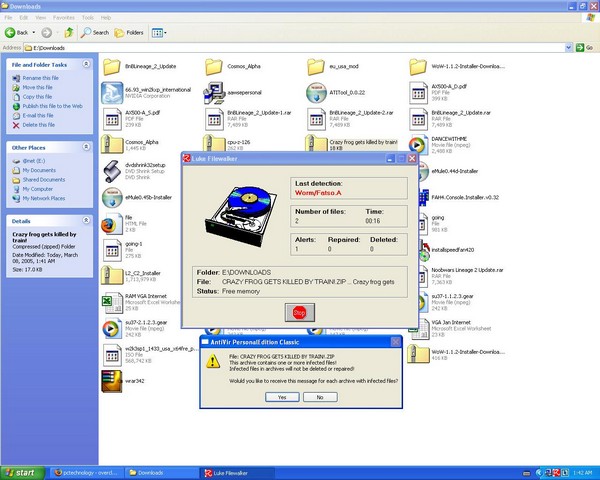The image size is (600, 480).
Task: Click Delete this file link
Action: 39,125
